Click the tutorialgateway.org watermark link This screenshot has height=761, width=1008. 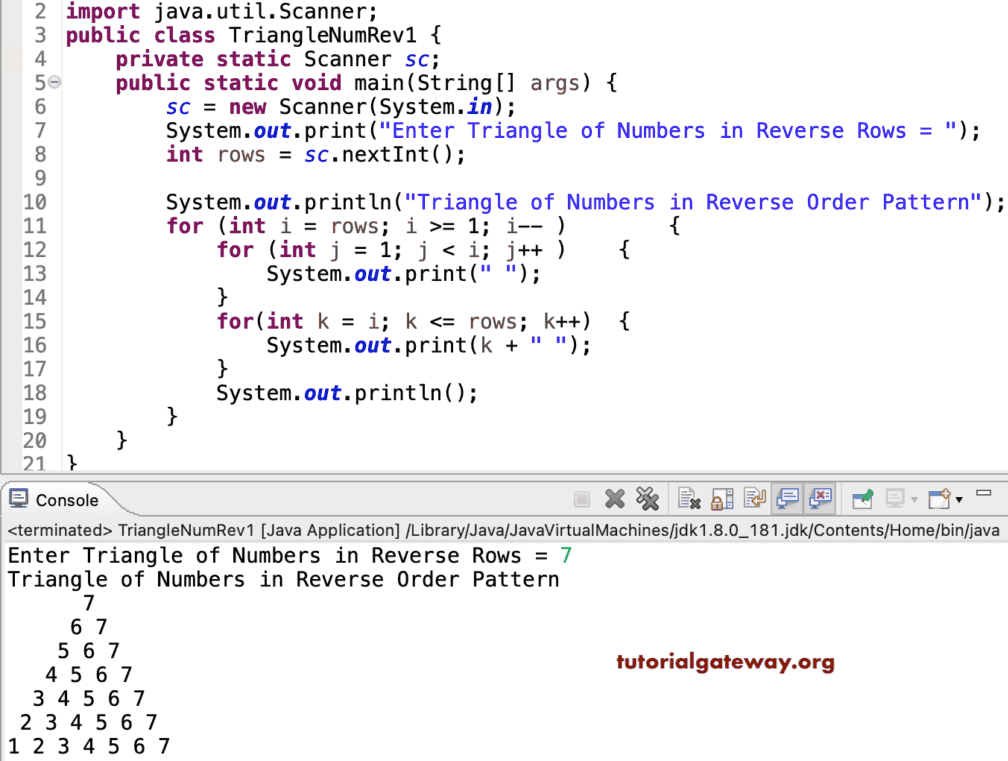point(724,661)
